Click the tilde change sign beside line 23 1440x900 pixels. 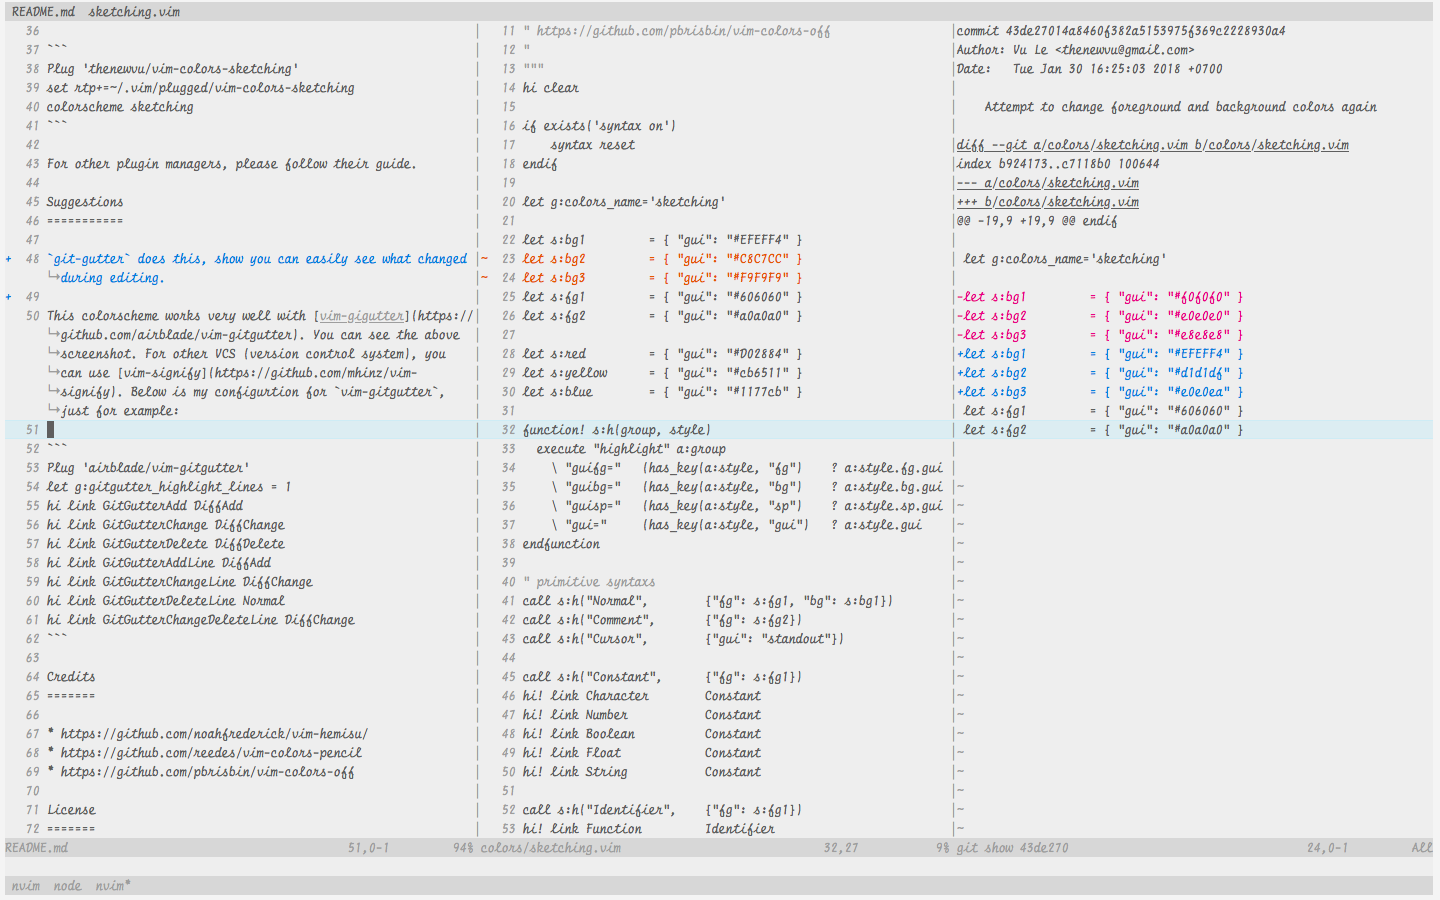(x=485, y=259)
